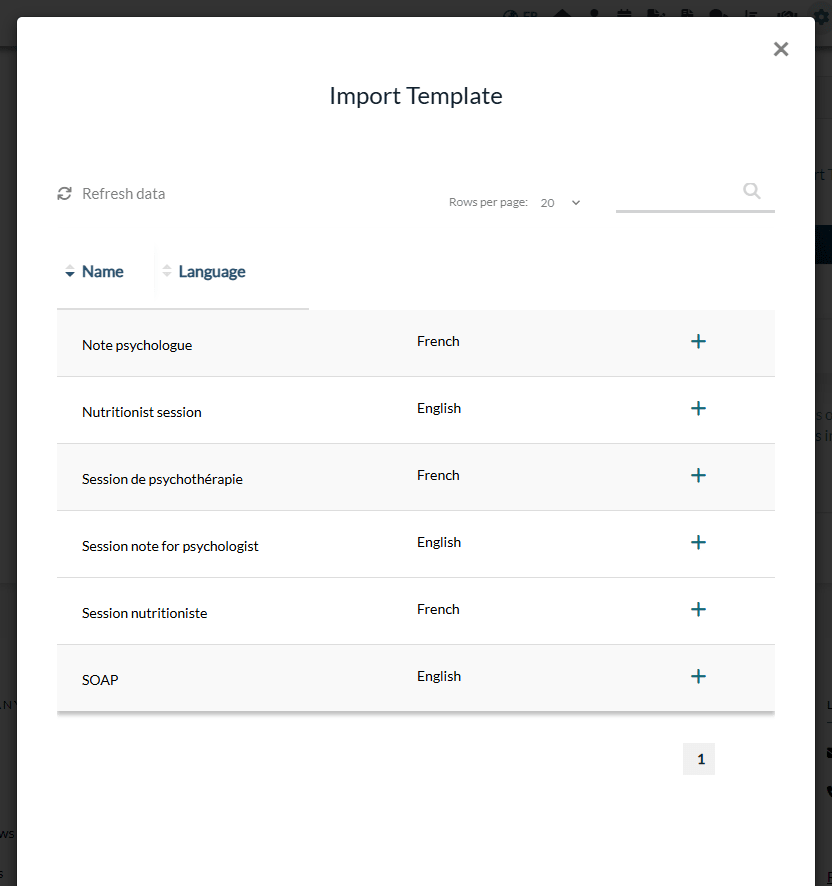Select the Note psychologue row name

137,345
